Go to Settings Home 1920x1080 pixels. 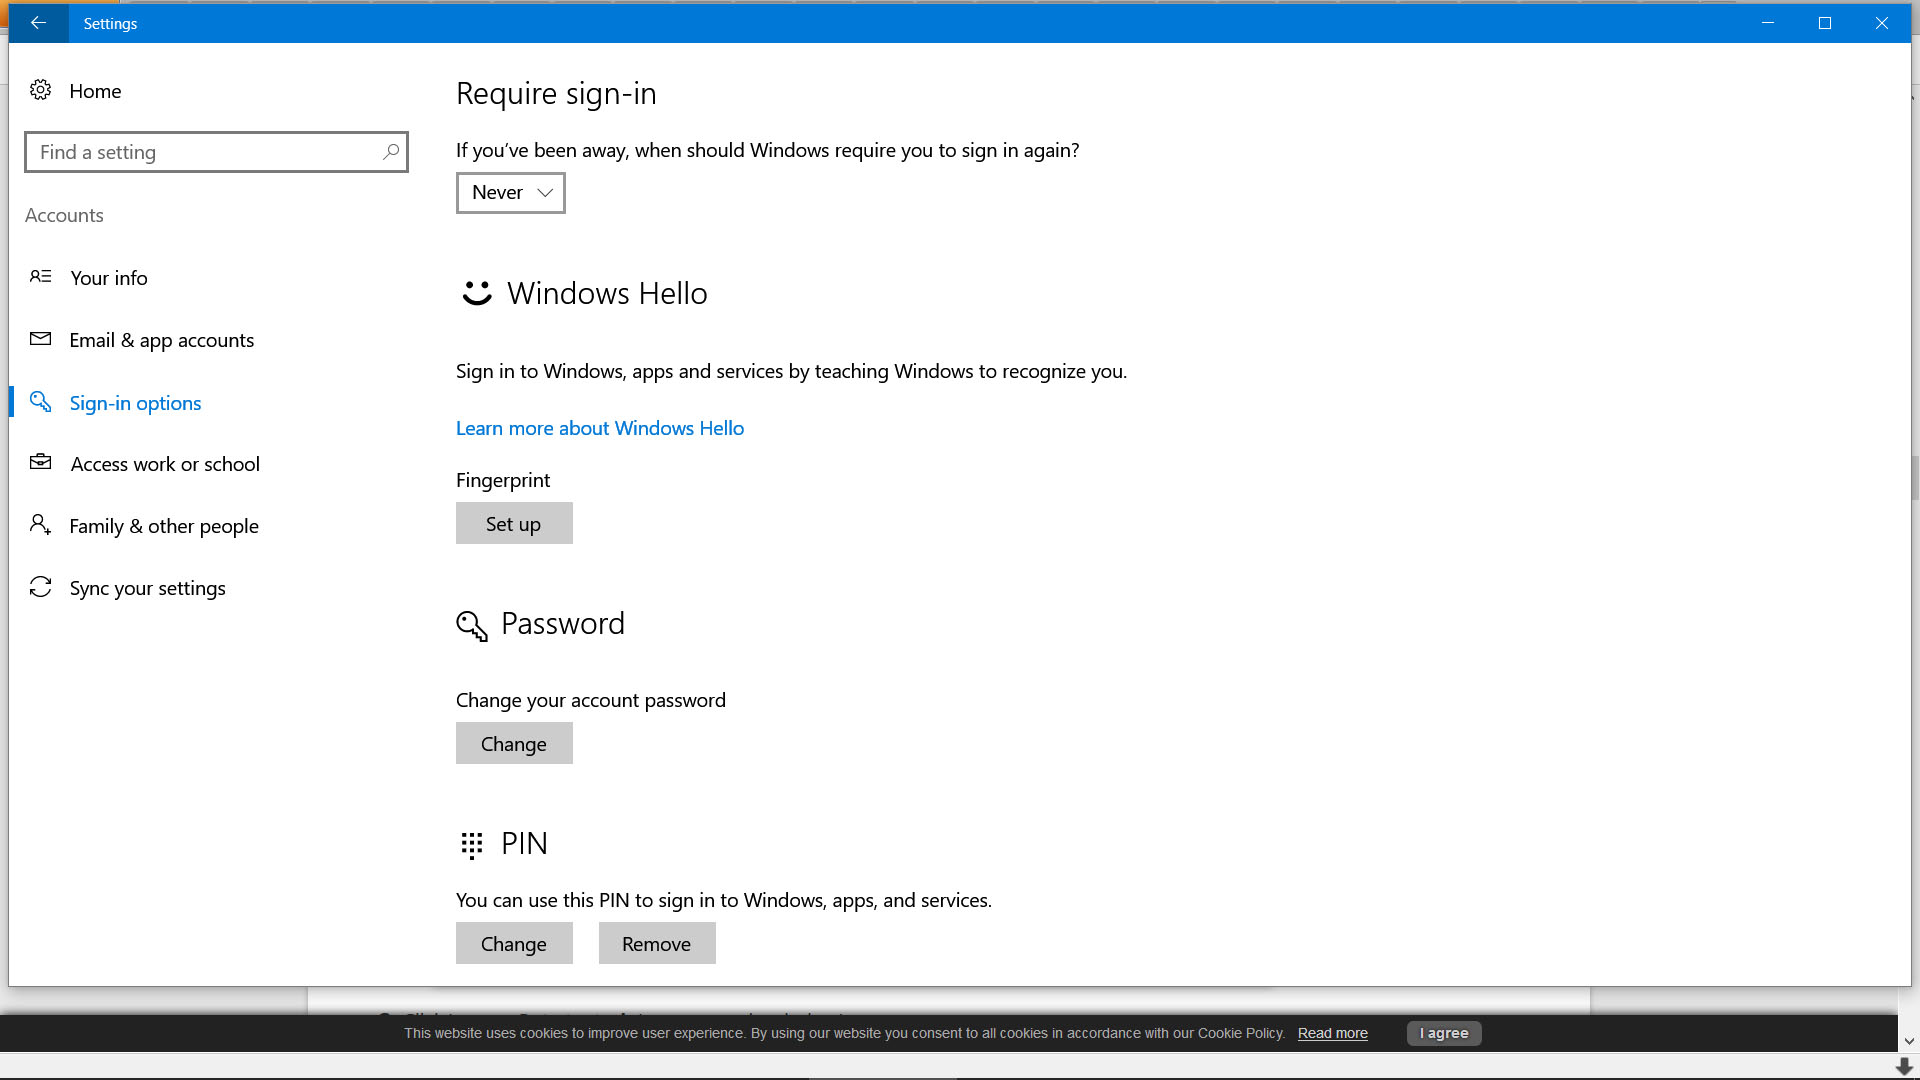pos(95,91)
